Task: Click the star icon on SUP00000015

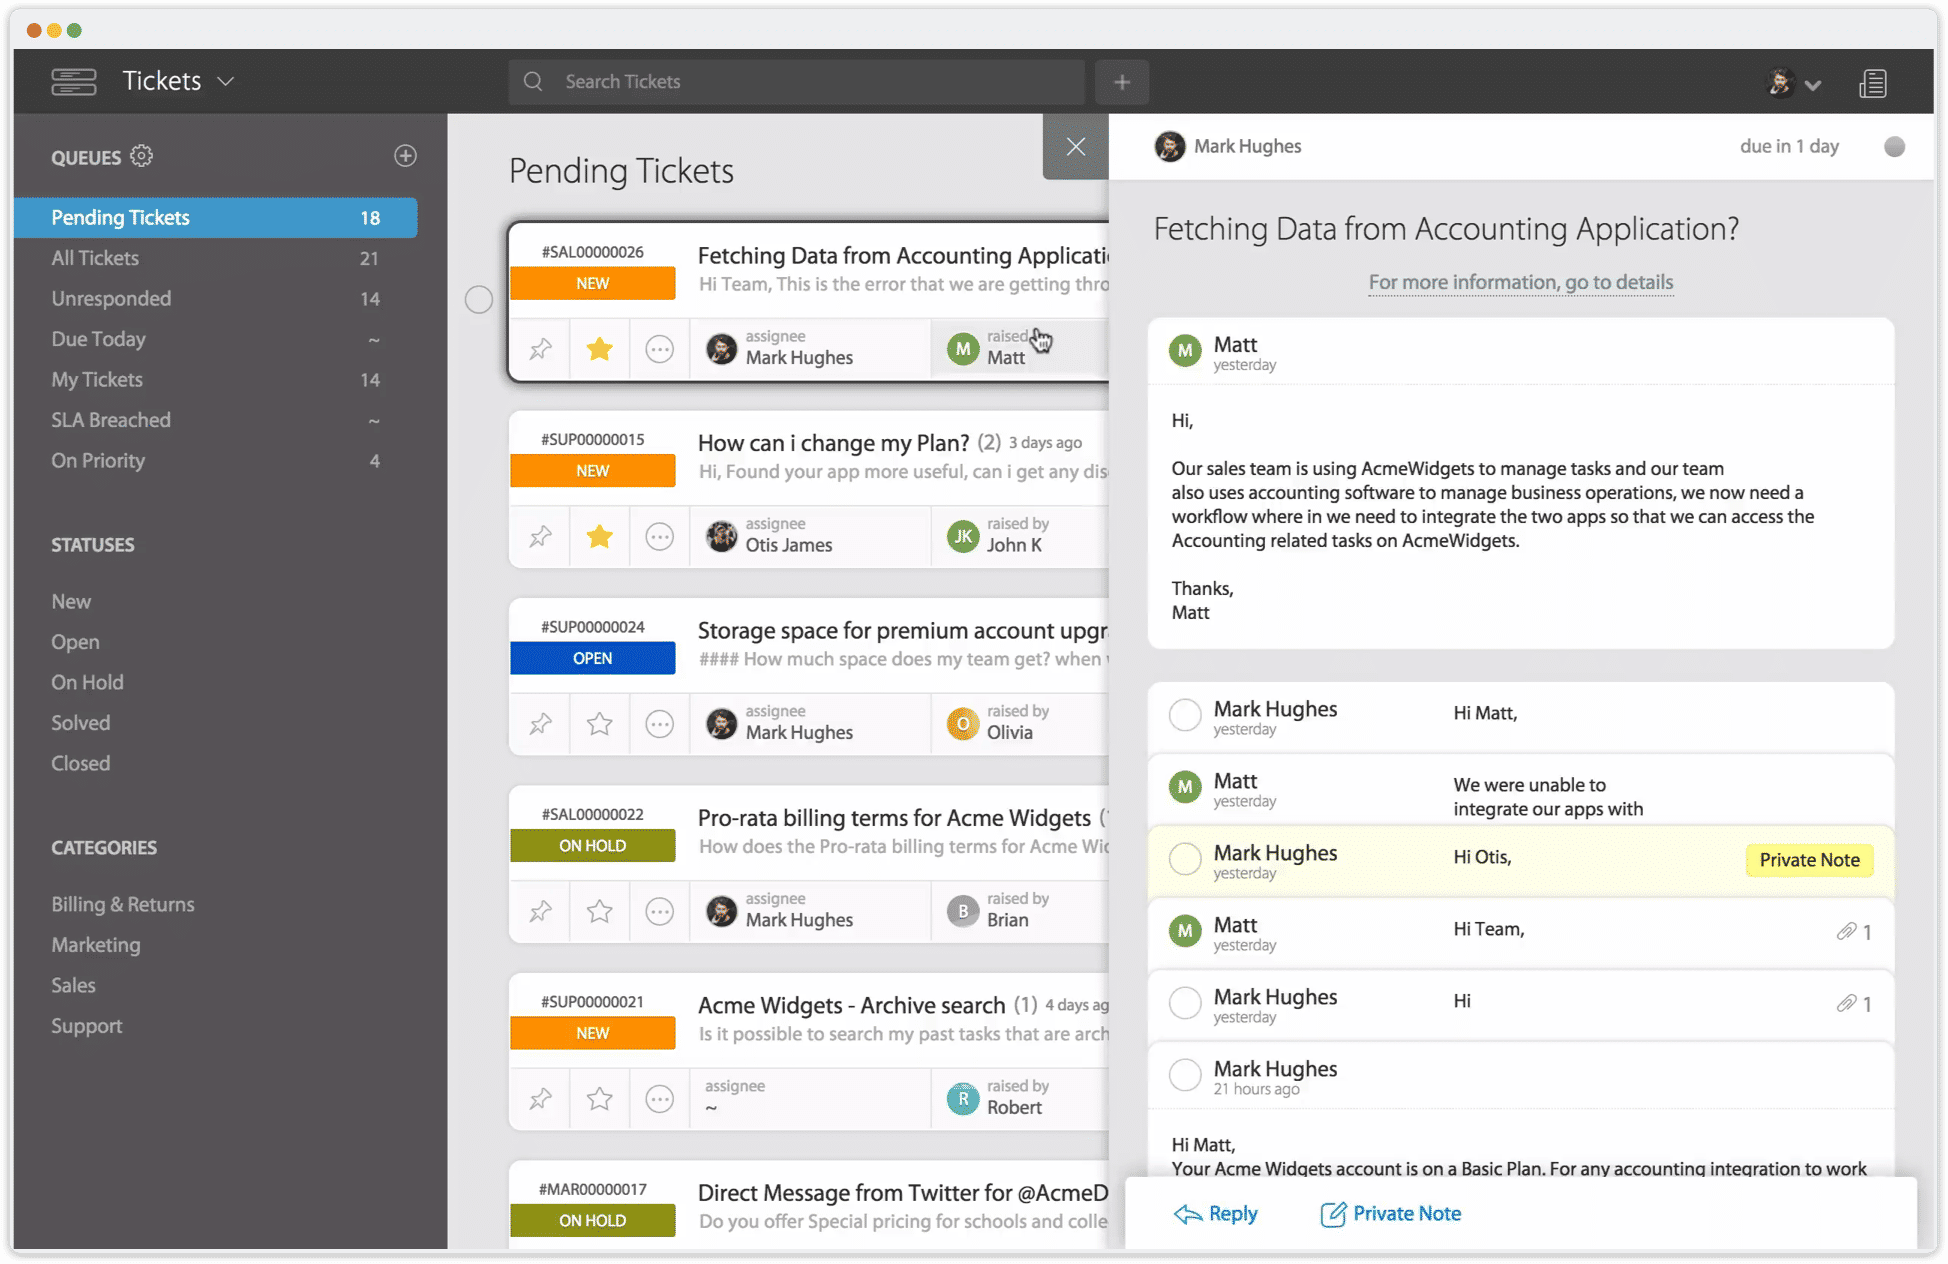Action: (599, 535)
